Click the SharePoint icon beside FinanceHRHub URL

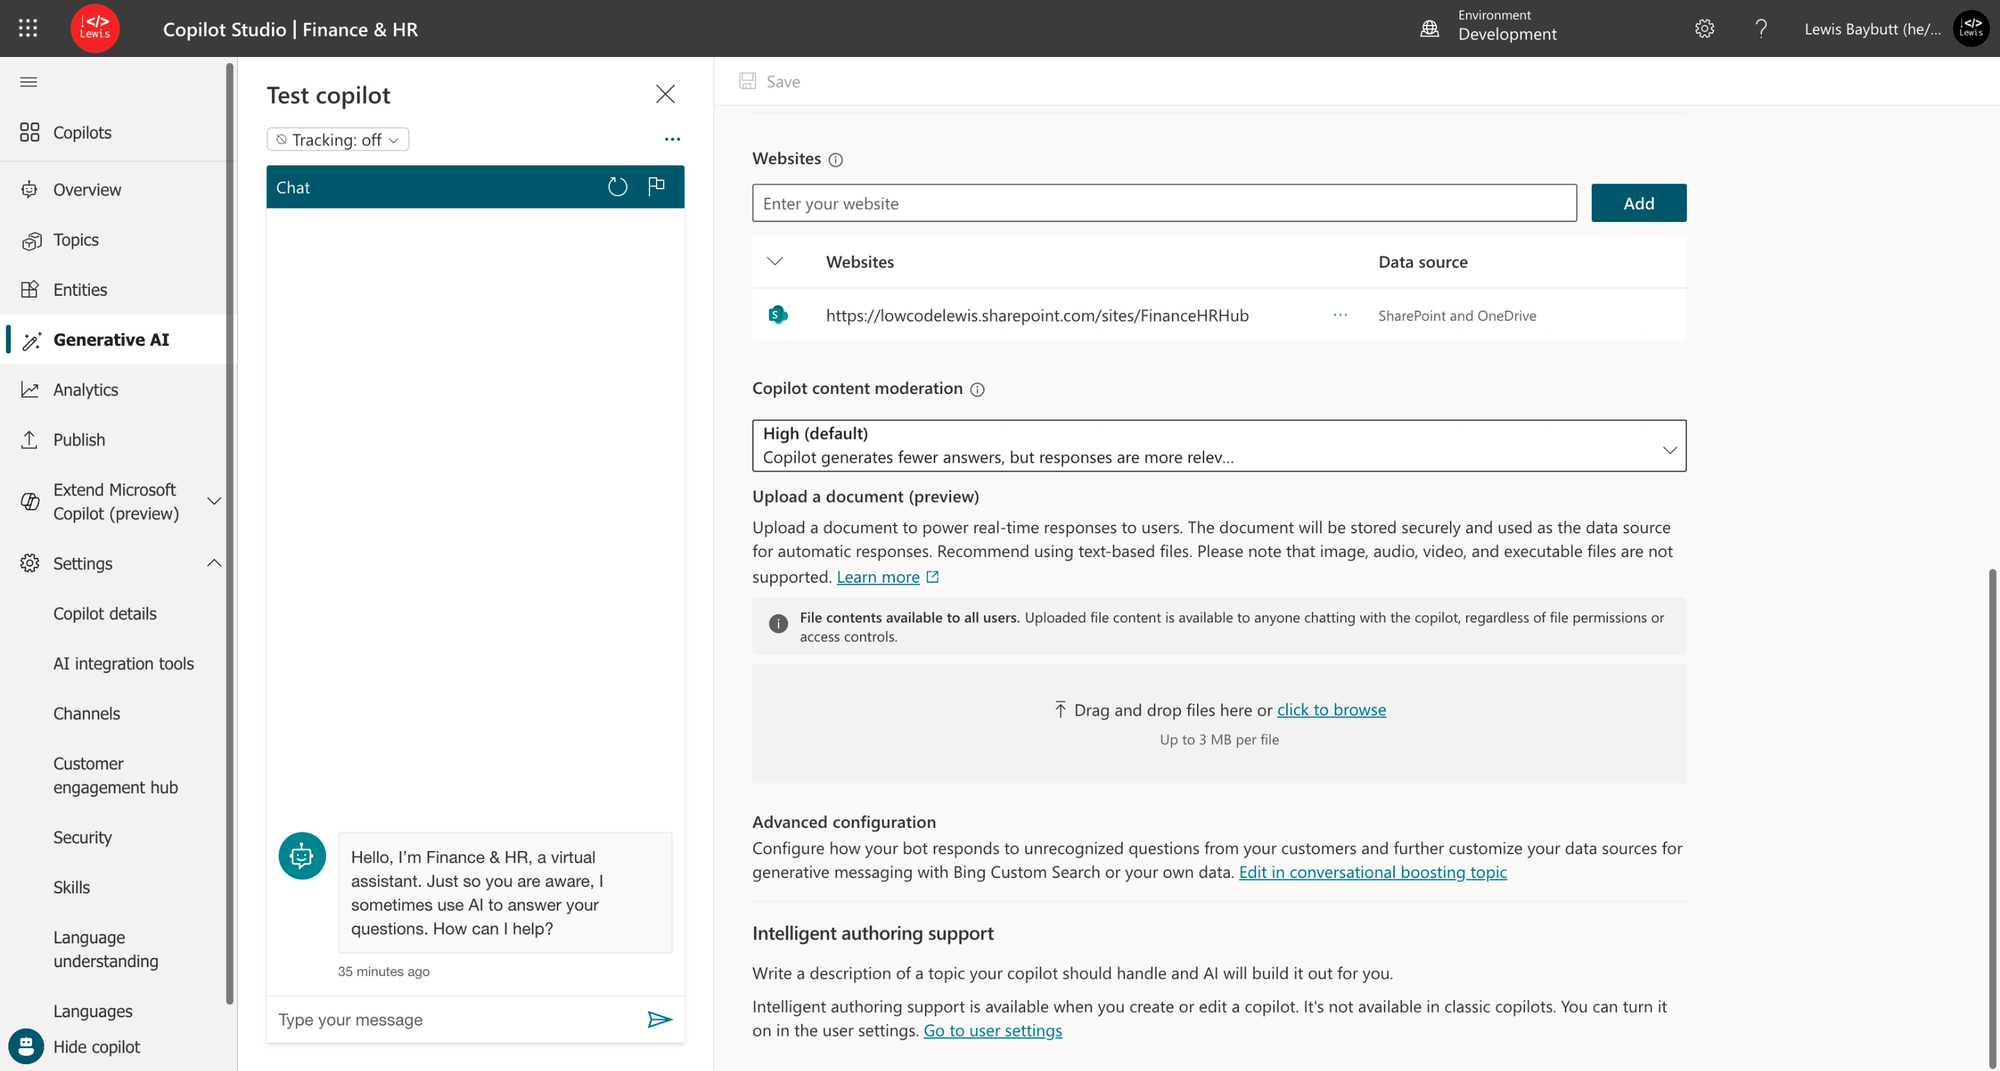[x=778, y=315]
